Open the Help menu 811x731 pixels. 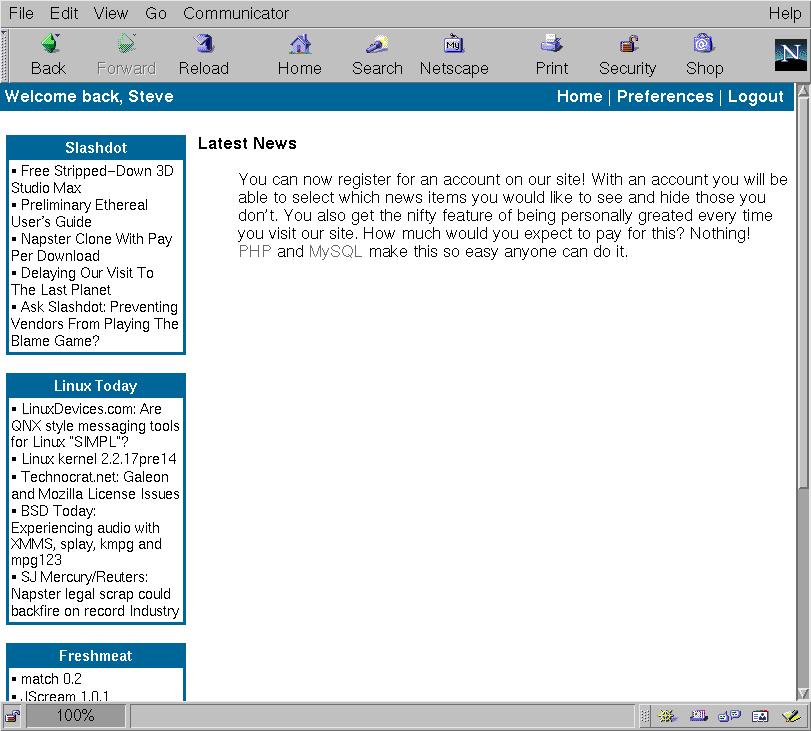click(785, 13)
